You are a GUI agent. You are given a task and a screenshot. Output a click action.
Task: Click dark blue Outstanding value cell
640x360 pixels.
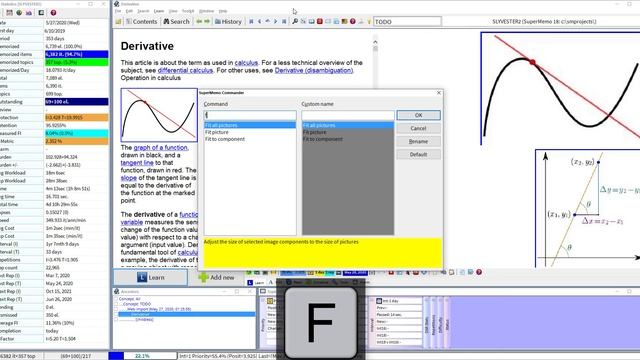(77, 102)
